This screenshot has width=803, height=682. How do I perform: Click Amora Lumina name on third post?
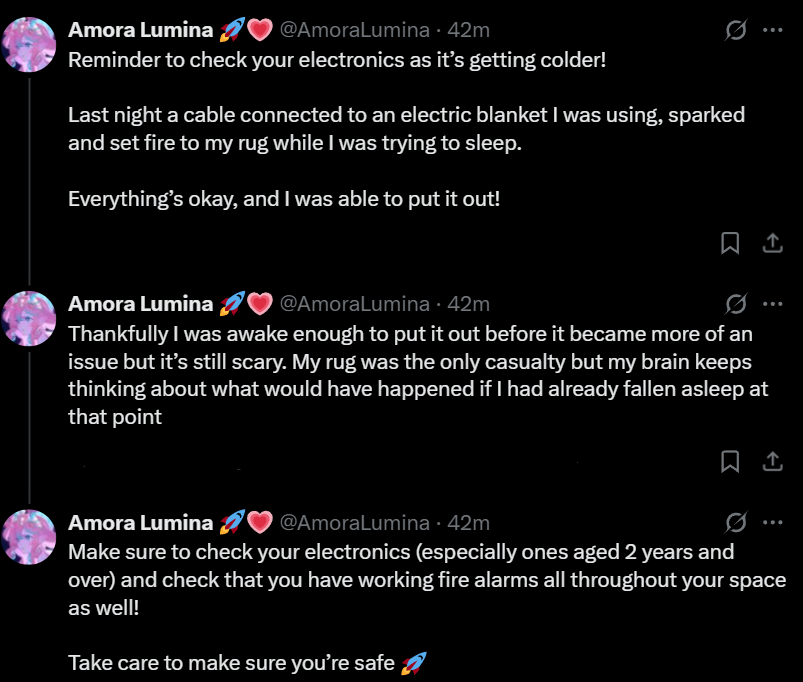click(140, 522)
